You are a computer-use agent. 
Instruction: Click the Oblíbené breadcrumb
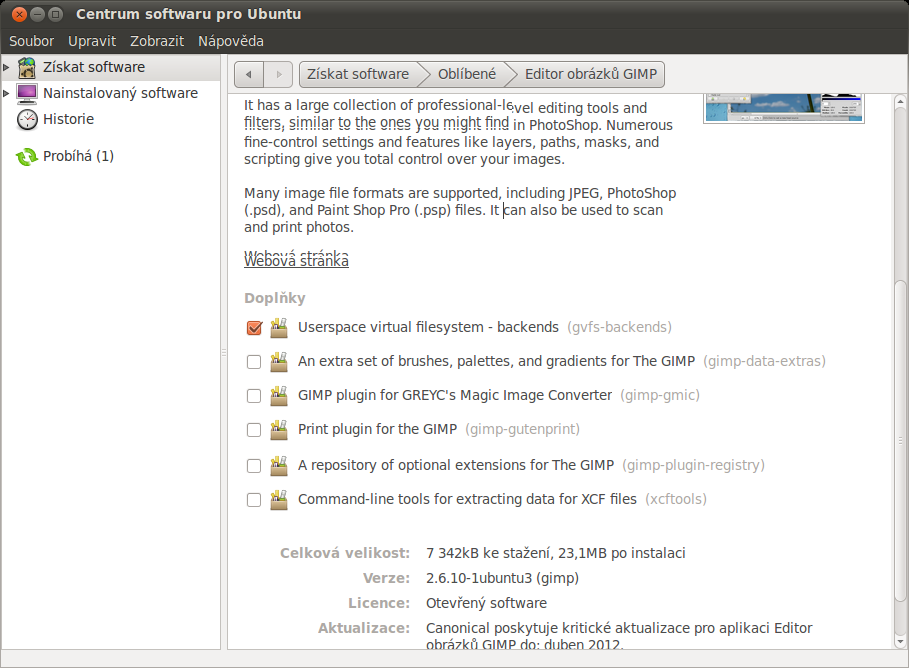click(467, 74)
